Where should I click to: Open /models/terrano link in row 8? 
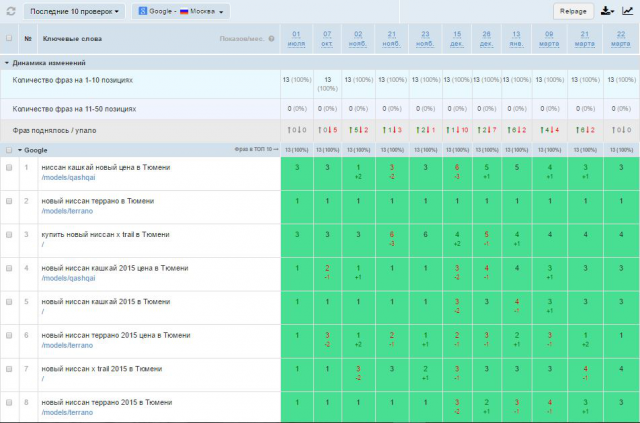[67, 412]
